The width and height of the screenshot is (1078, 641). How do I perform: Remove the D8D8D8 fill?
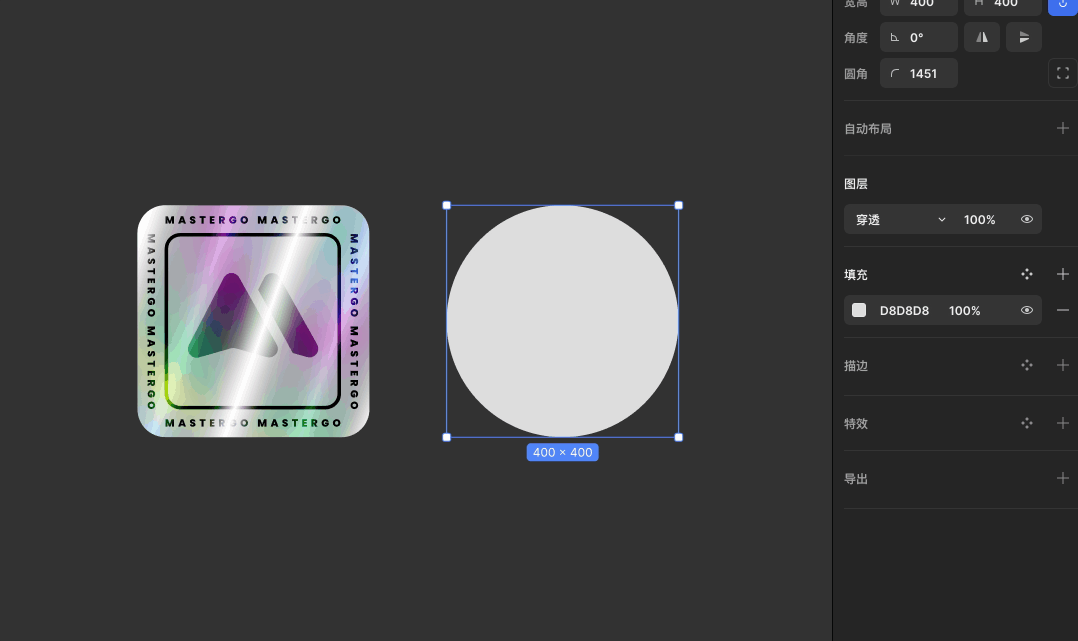(x=1062, y=310)
